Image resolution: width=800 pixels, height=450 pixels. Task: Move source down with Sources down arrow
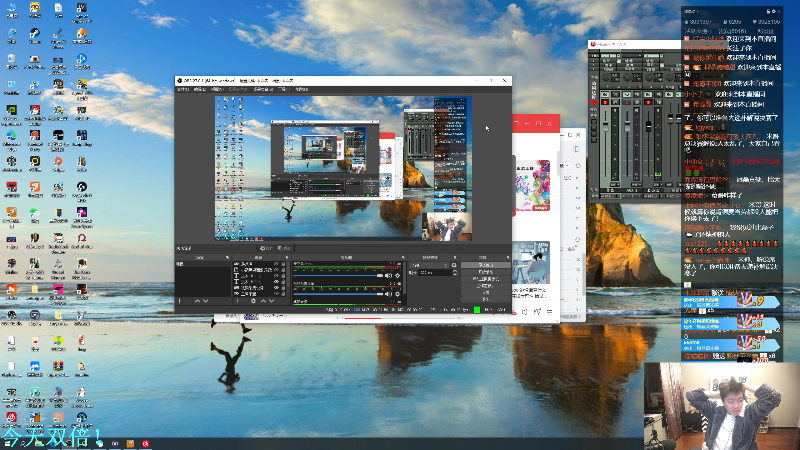(x=271, y=301)
